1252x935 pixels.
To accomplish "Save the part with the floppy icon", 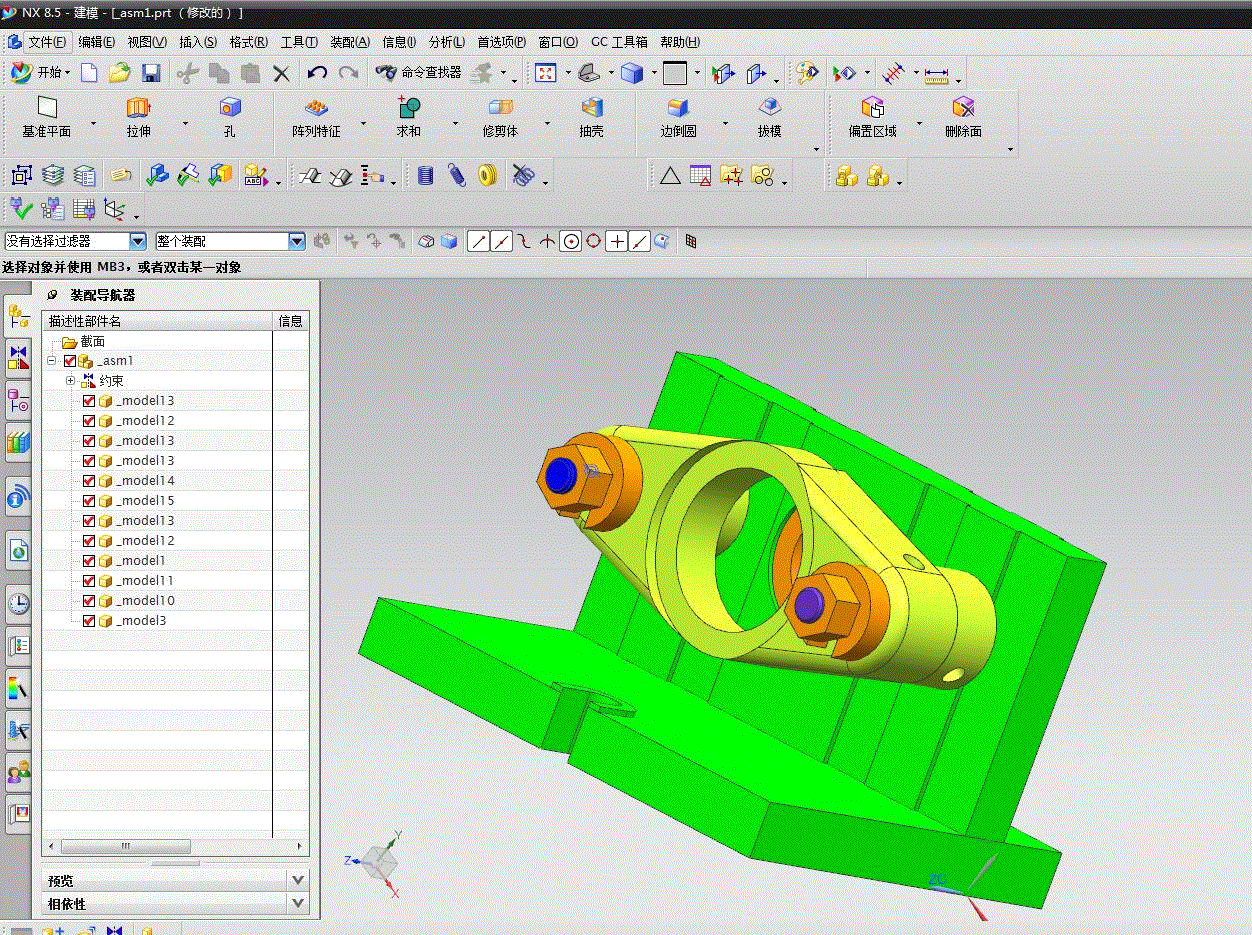I will click(x=151, y=73).
